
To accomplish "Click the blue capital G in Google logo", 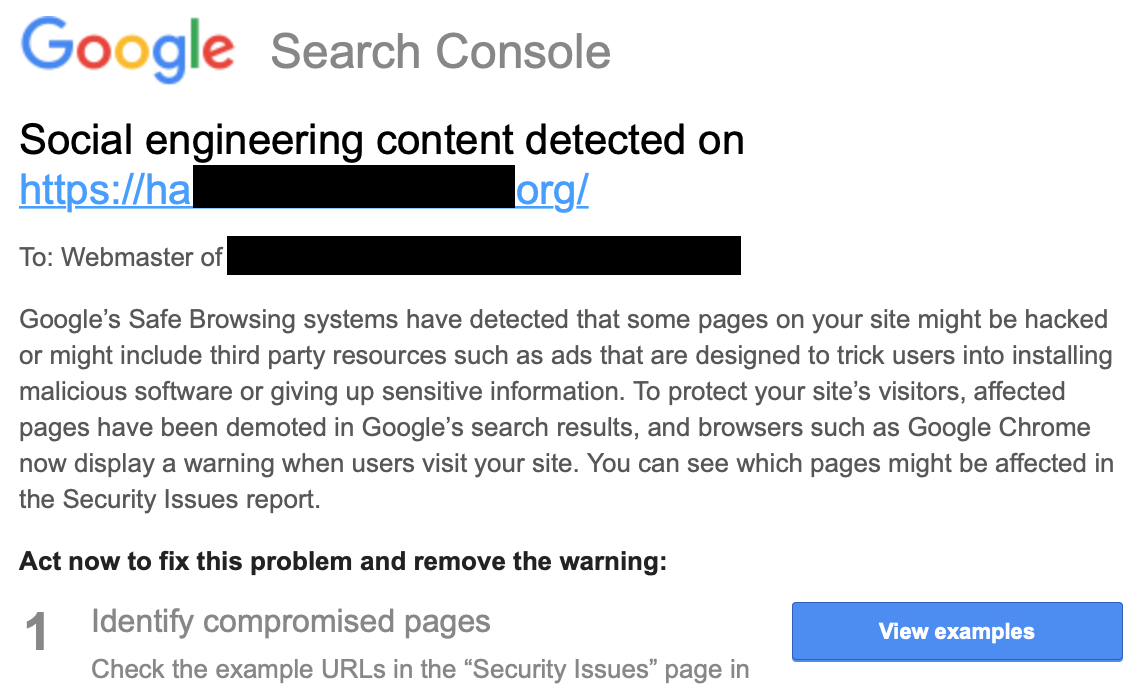I will coord(46,43).
